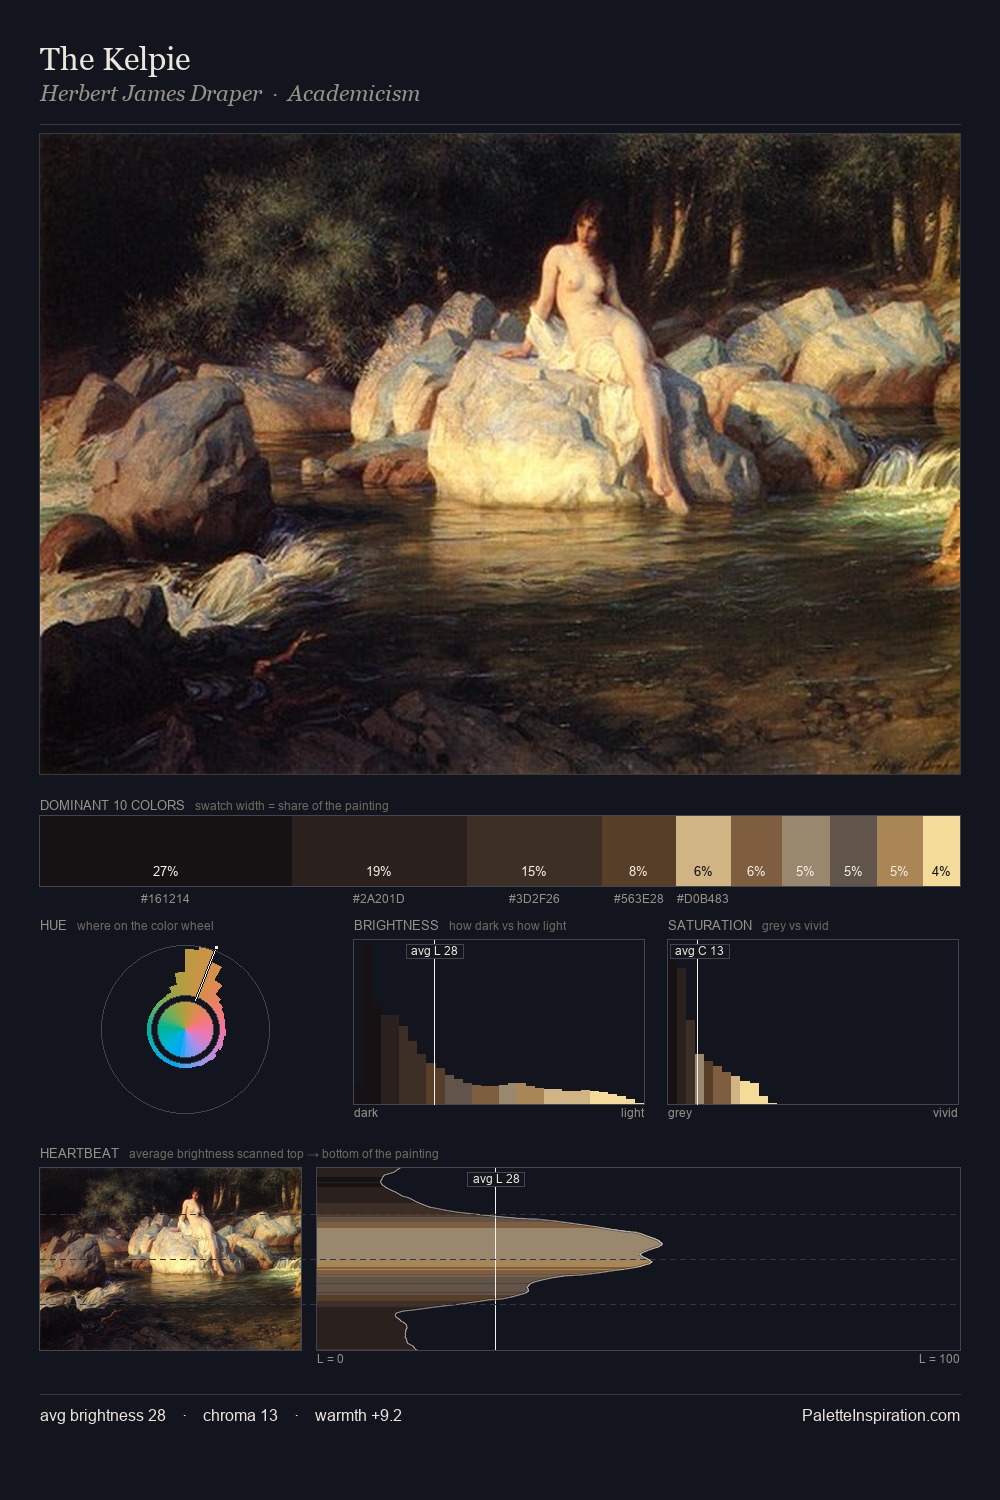Click the title "The Kelpie"

click(x=115, y=59)
